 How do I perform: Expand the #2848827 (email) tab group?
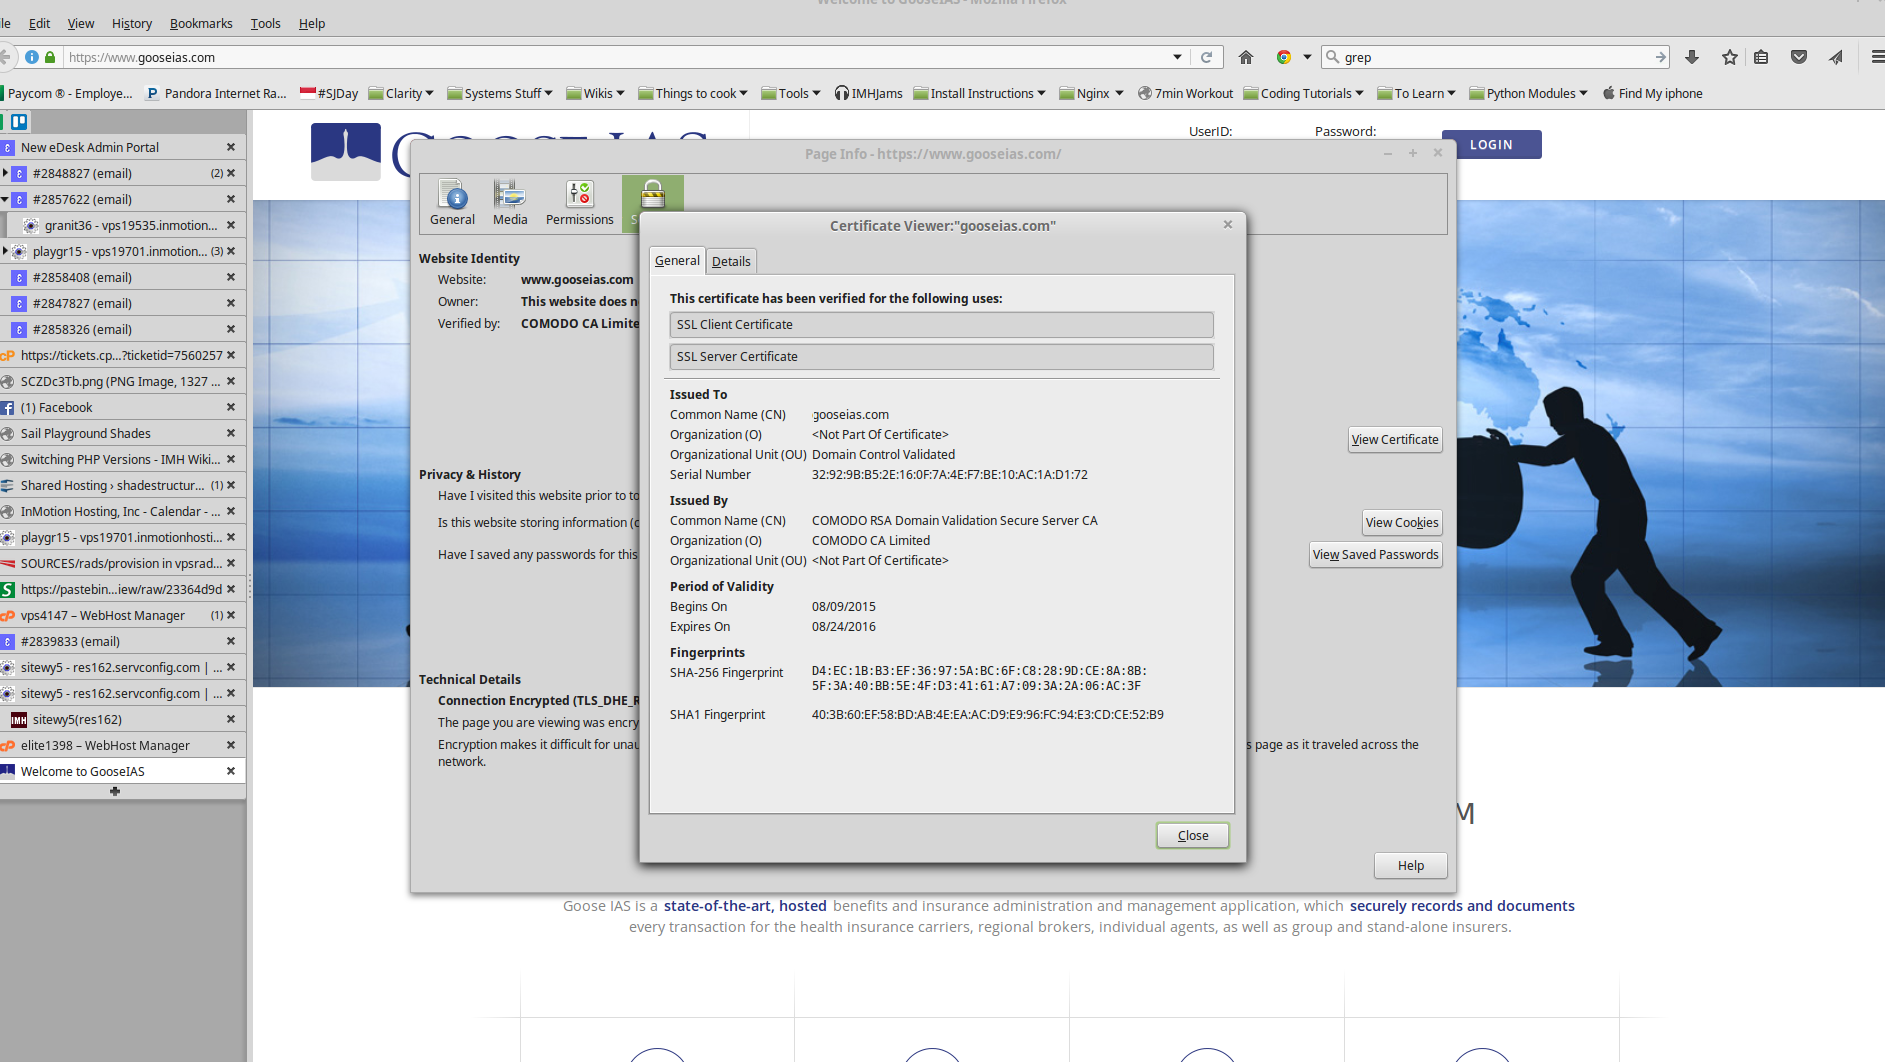pyautogui.click(x=5, y=173)
